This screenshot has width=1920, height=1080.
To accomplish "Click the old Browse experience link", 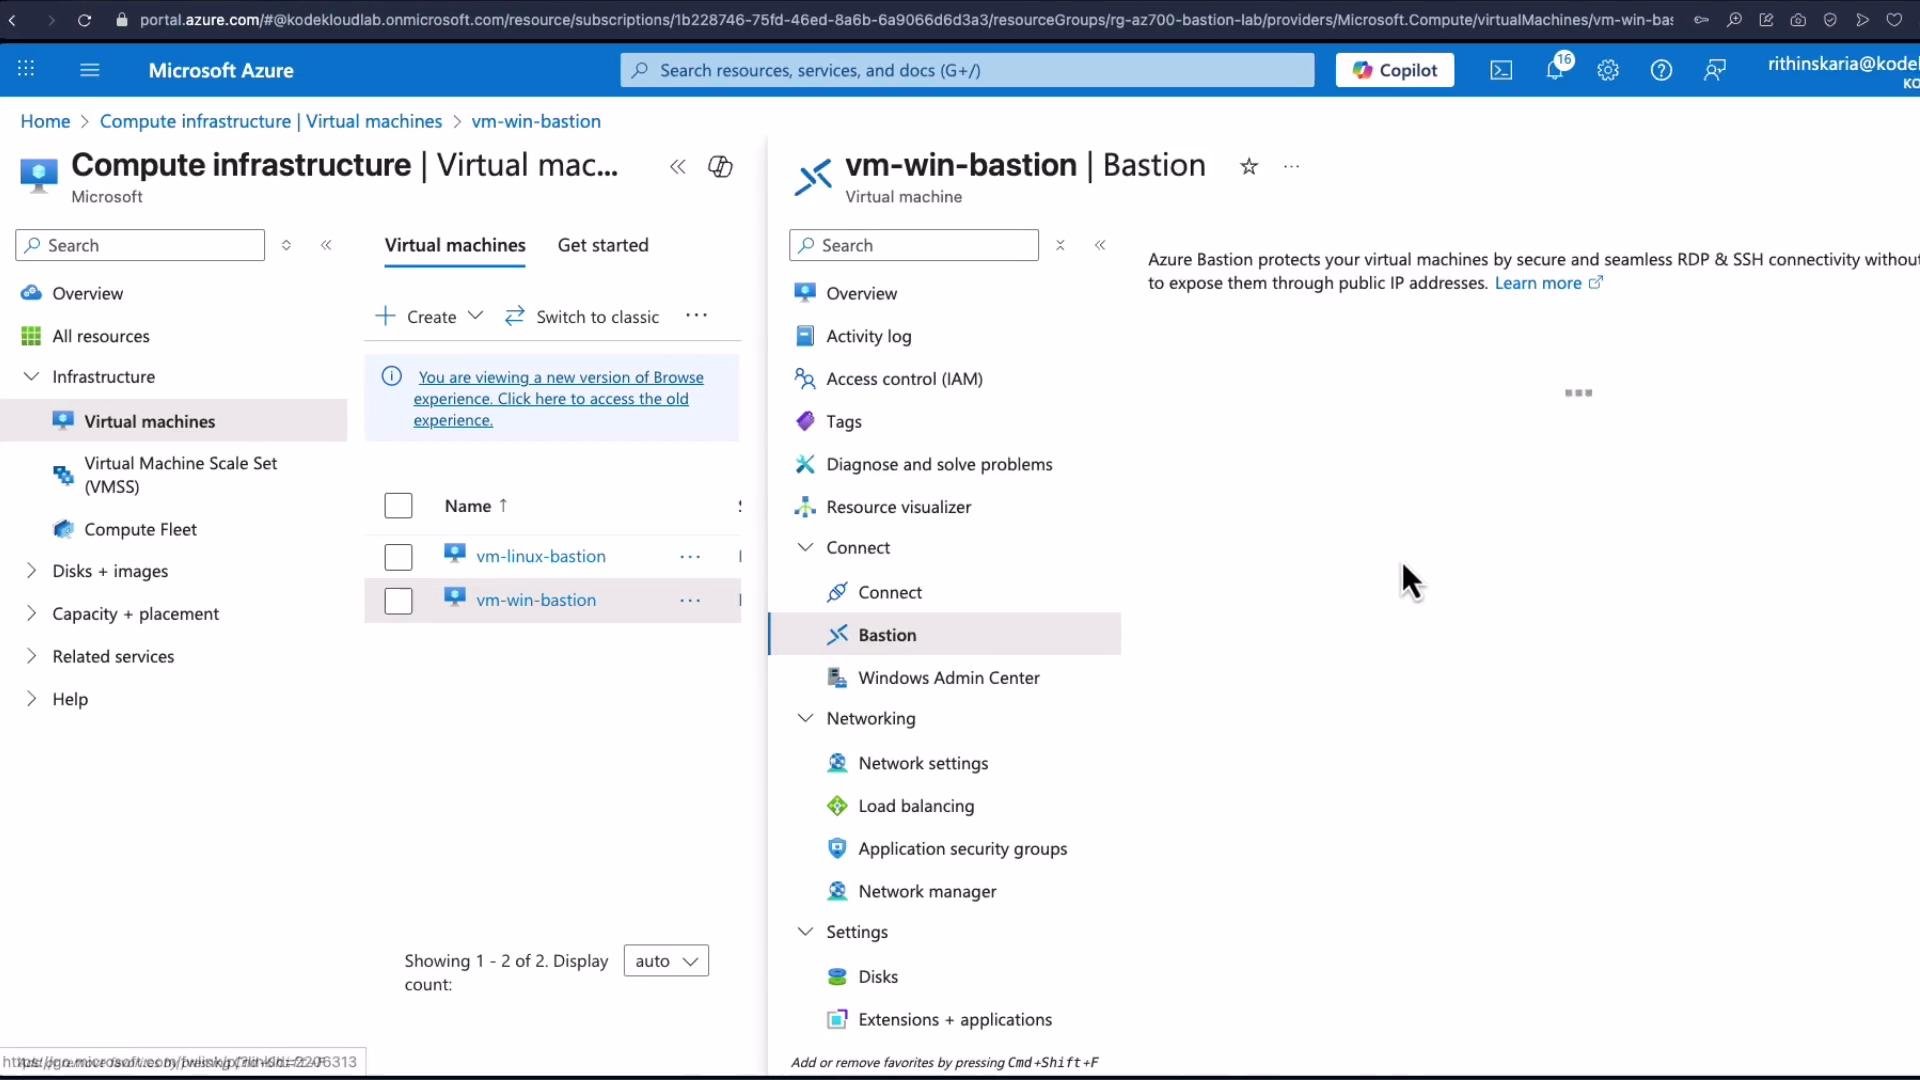I will click(x=558, y=399).
